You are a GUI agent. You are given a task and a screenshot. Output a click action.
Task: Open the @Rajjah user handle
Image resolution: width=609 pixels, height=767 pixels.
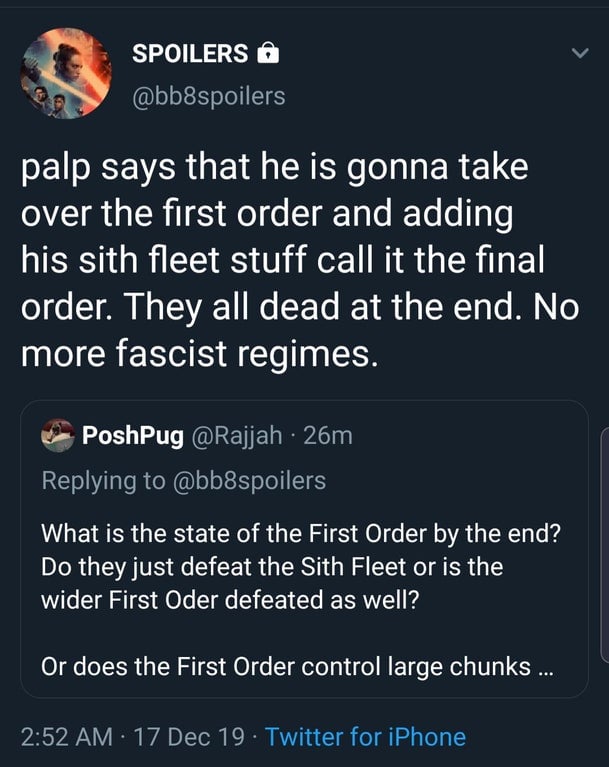(231, 436)
